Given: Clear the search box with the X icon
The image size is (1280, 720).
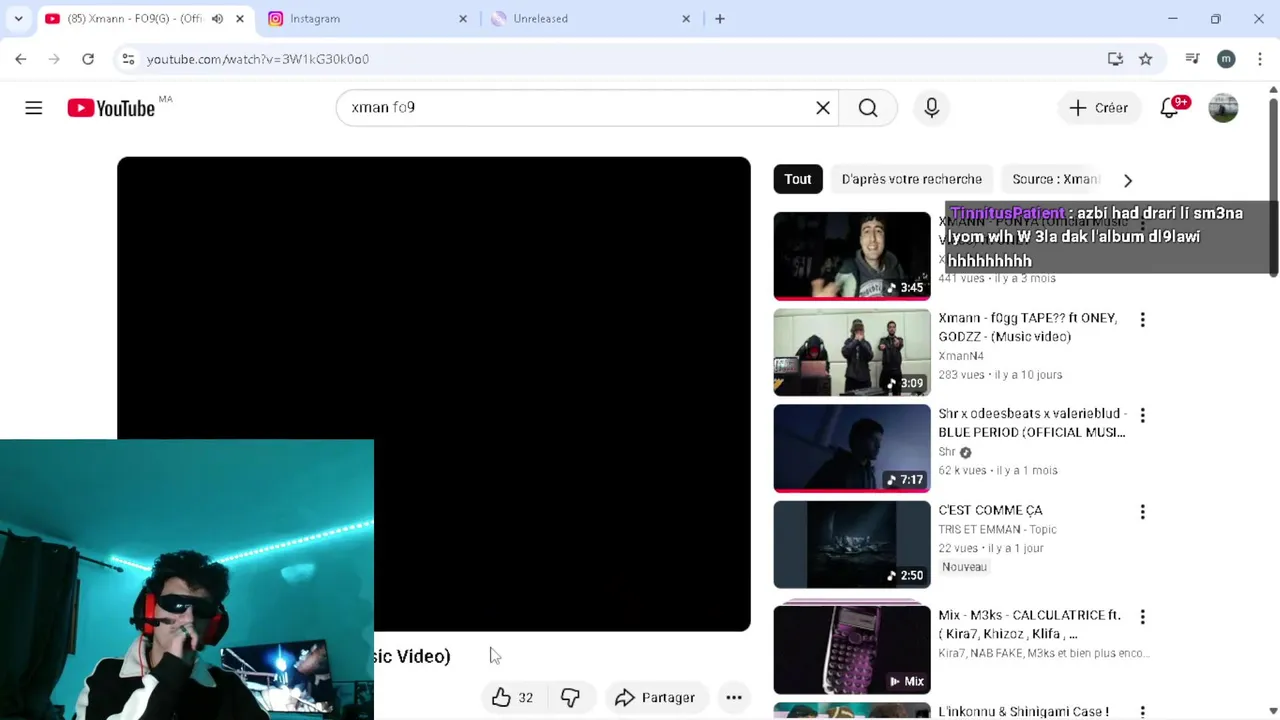Looking at the screenshot, I should 823,108.
